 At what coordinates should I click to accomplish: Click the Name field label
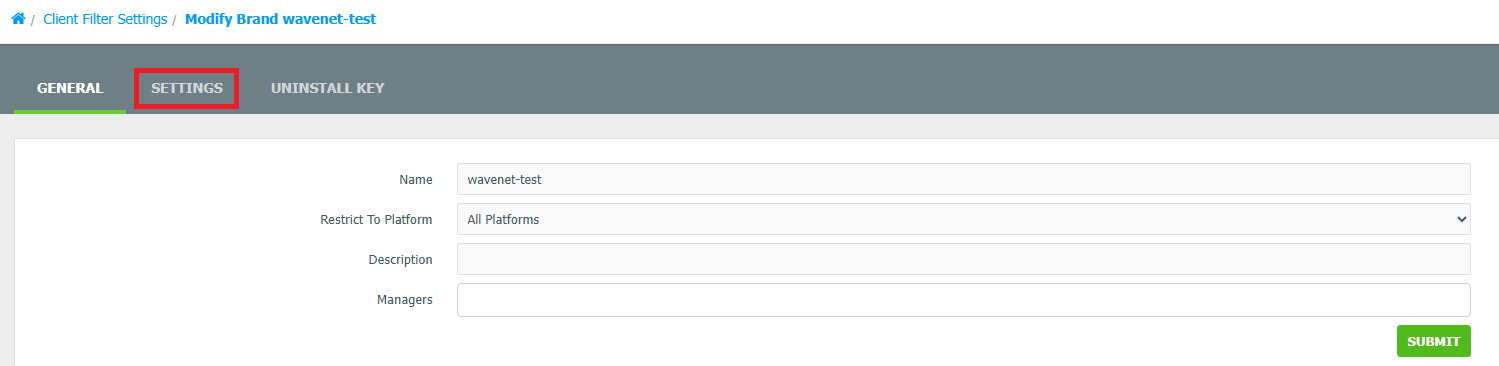[x=415, y=180]
